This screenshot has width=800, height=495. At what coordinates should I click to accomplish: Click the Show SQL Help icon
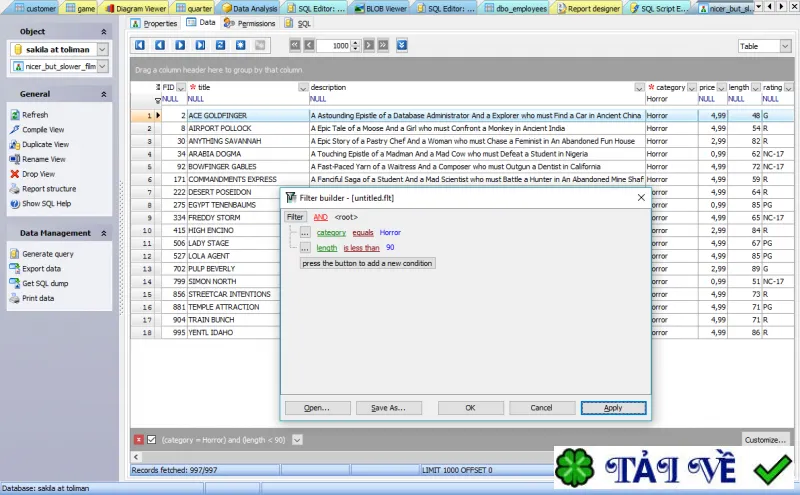[15, 204]
